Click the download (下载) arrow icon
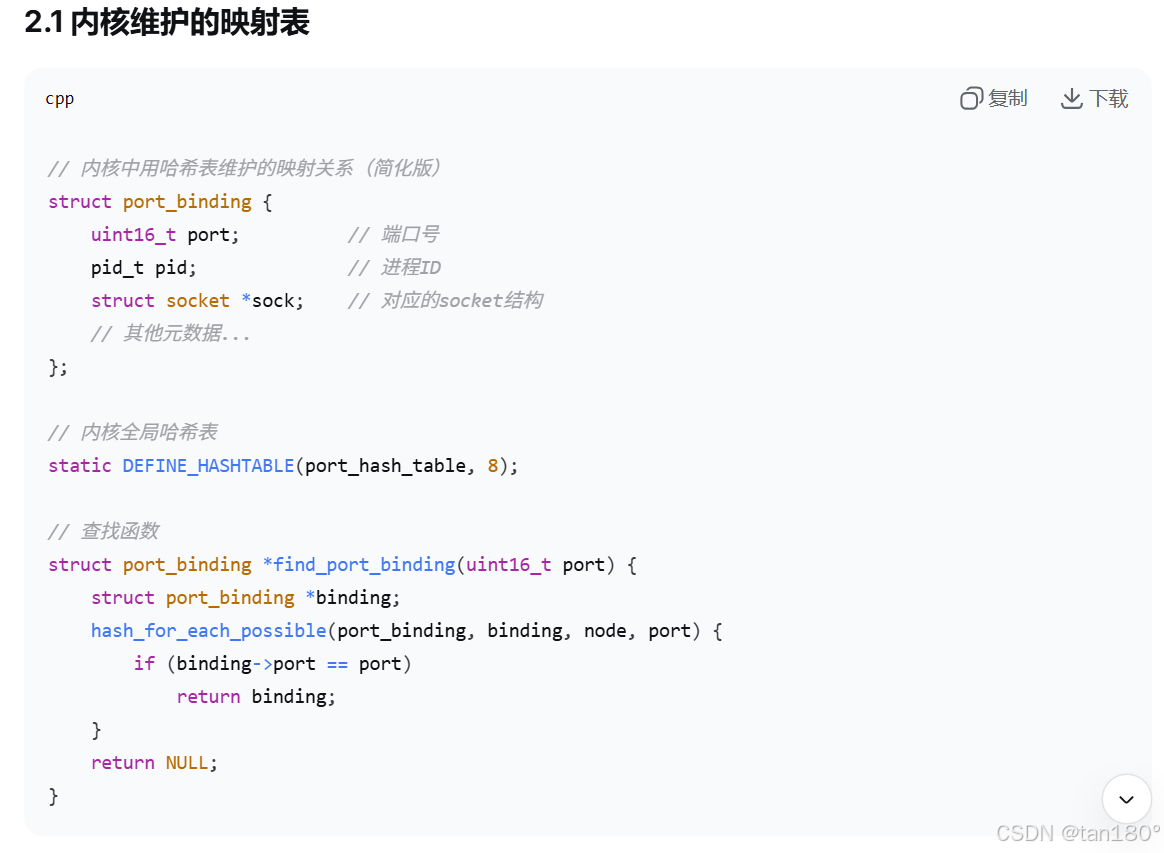 click(x=1071, y=99)
